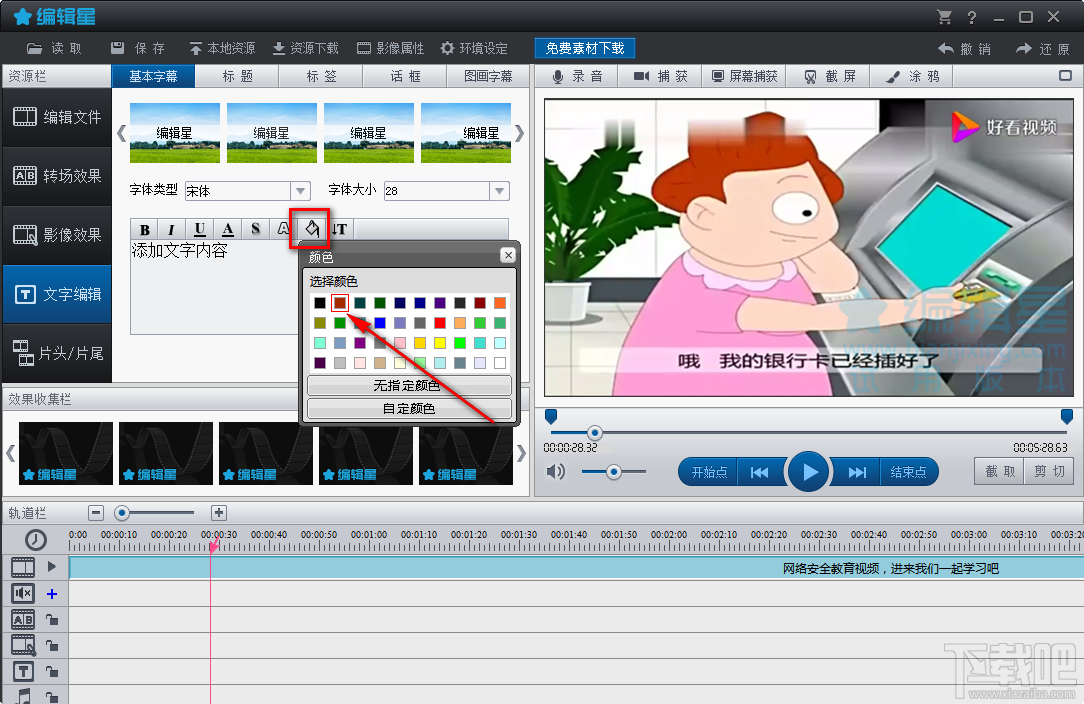Screen dimensions: 1084x704
Task: Open the 涂鸦 doodle tool
Action: click(x=913, y=76)
